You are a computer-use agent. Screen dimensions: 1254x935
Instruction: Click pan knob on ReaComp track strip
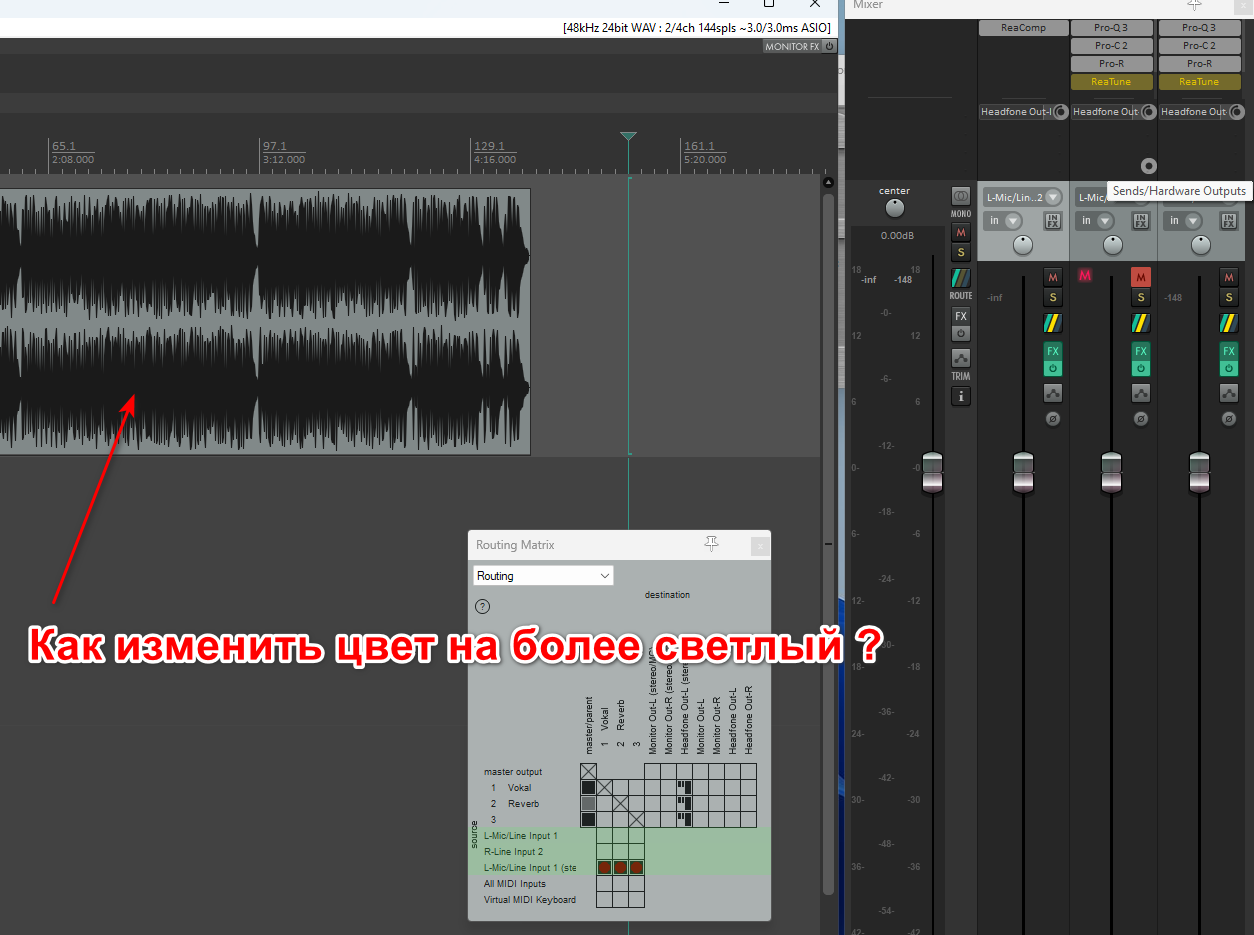coord(1023,245)
